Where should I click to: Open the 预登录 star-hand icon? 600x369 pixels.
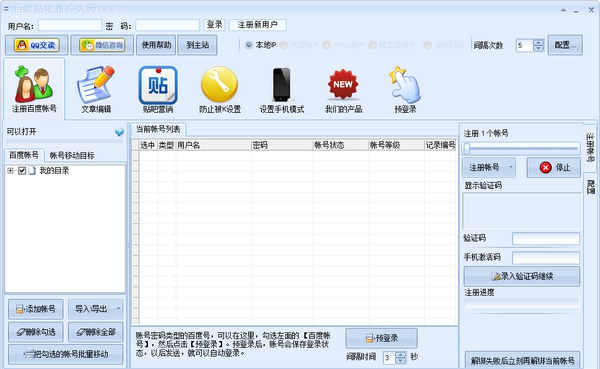[405, 89]
